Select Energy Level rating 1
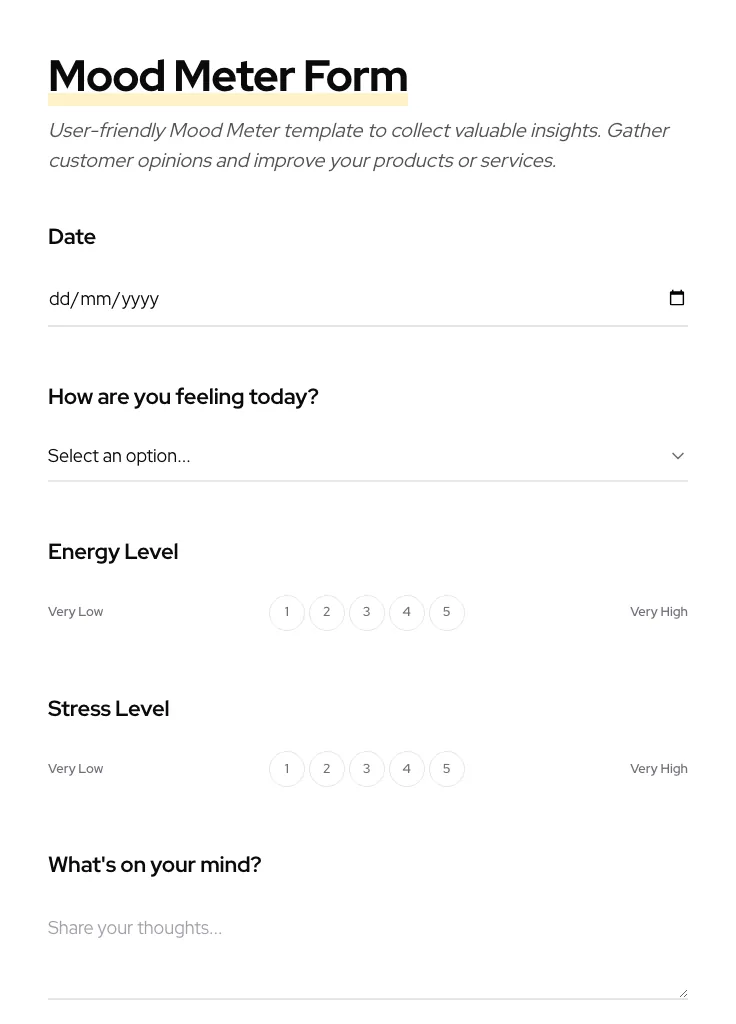 (x=287, y=612)
